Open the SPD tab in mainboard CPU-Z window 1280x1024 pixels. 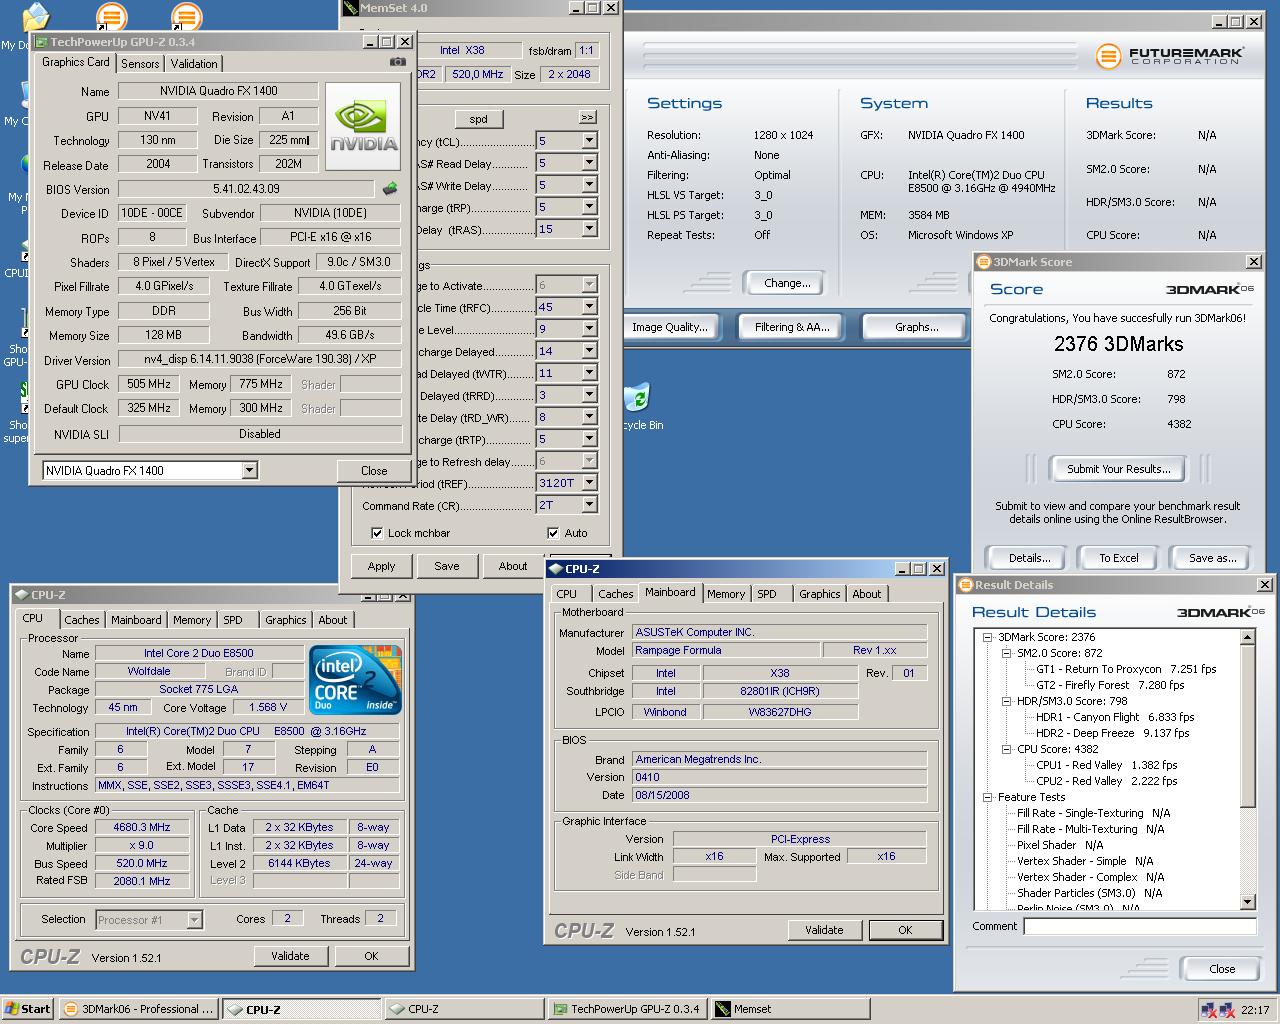pyautogui.click(x=767, y=594)
